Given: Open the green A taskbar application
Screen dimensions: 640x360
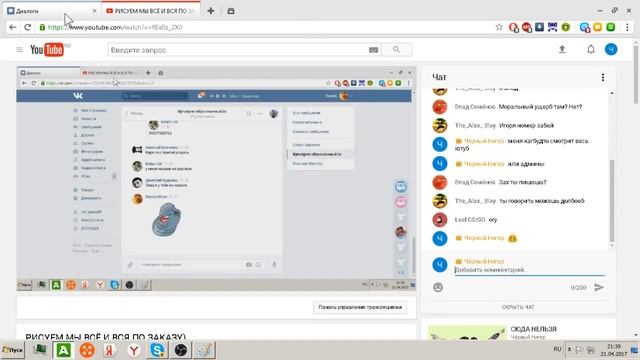Looking at the screenshot, I should [x=63, y=350].
